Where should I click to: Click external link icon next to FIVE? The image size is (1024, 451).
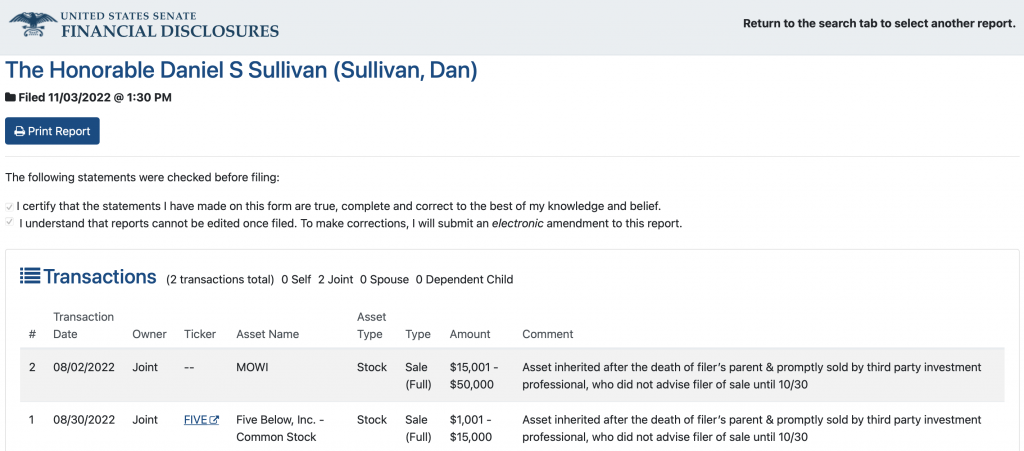(214, 420)
